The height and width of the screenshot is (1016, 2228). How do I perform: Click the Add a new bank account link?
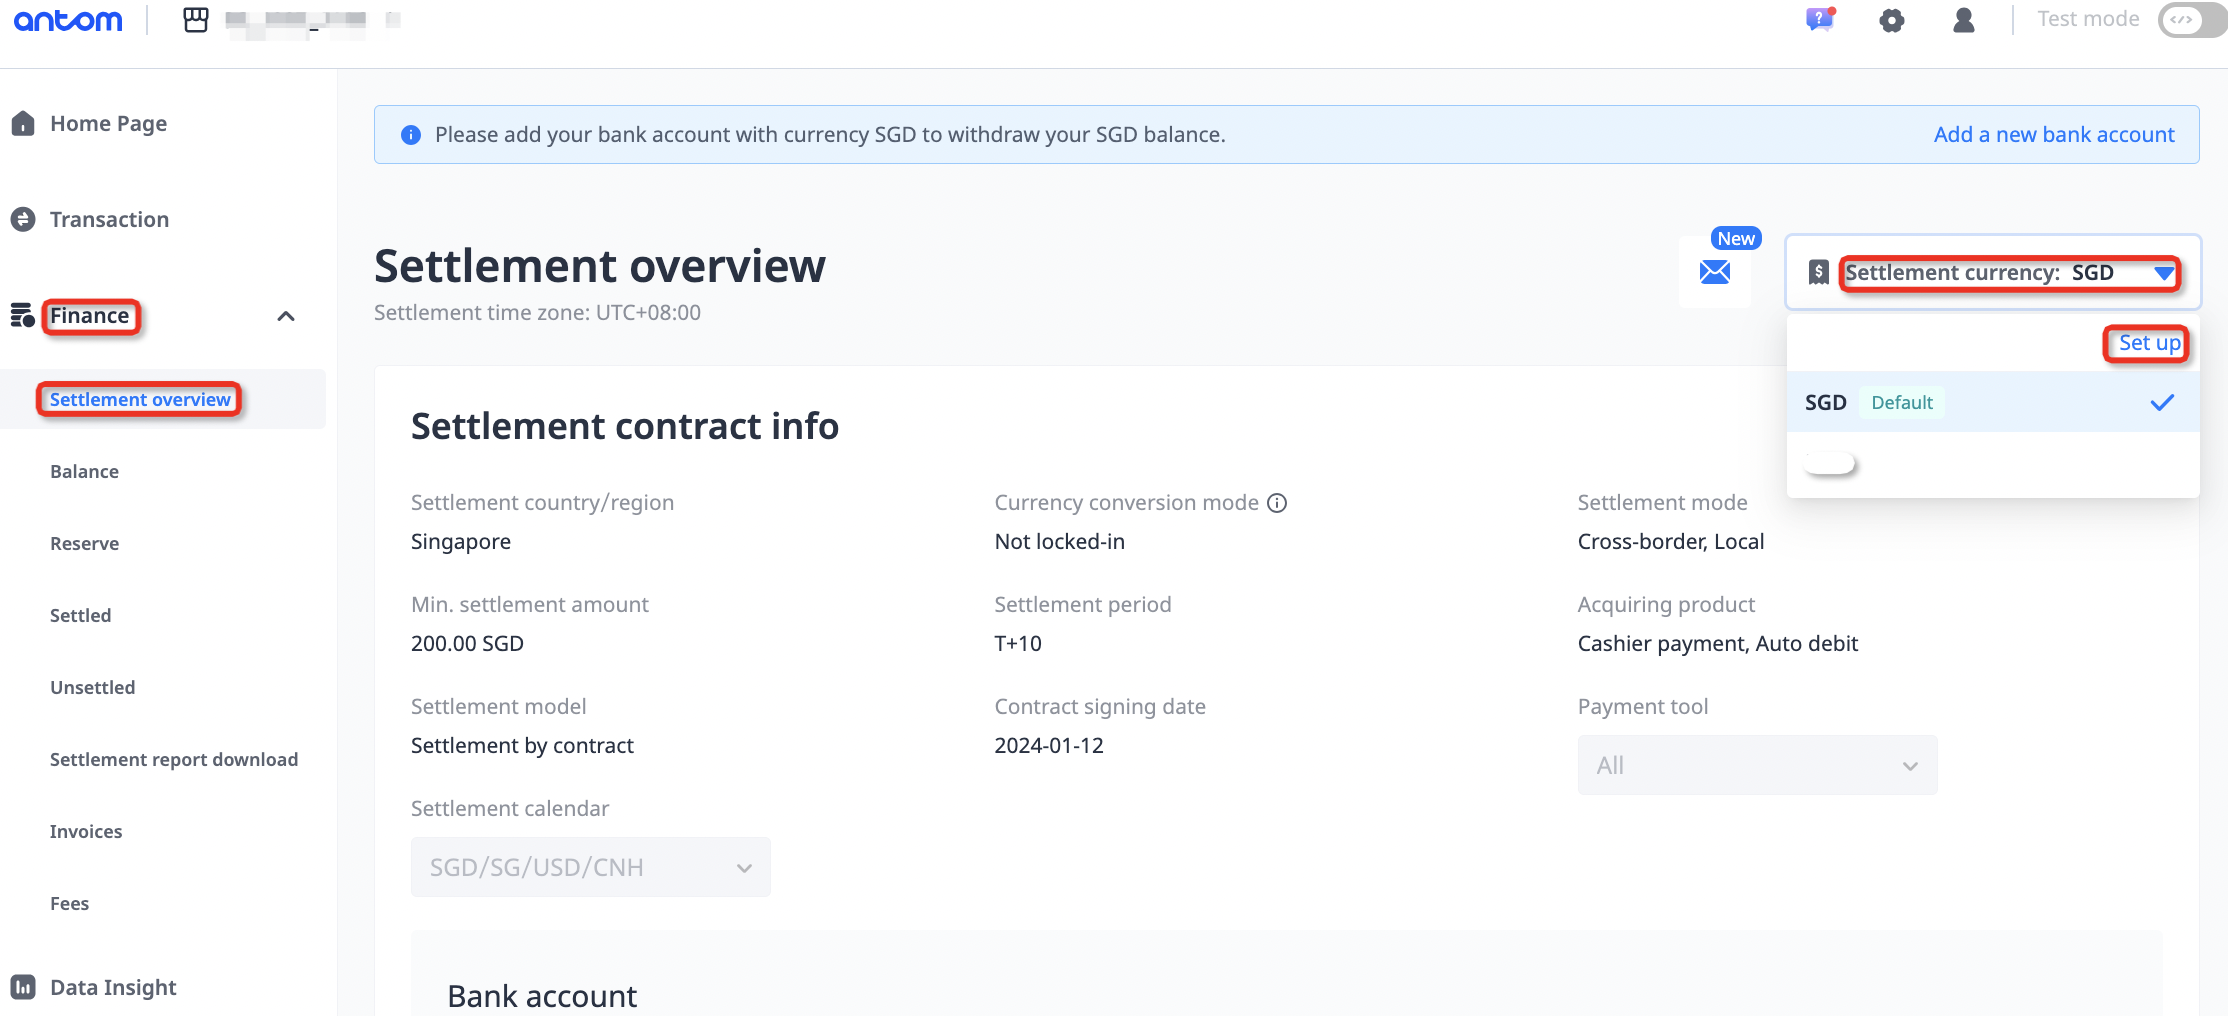2053,134
